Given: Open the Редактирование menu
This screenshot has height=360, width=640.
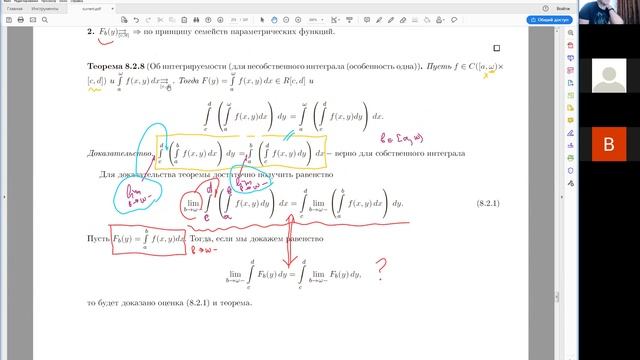Looking at the screenshot, I should click(26, 1).
